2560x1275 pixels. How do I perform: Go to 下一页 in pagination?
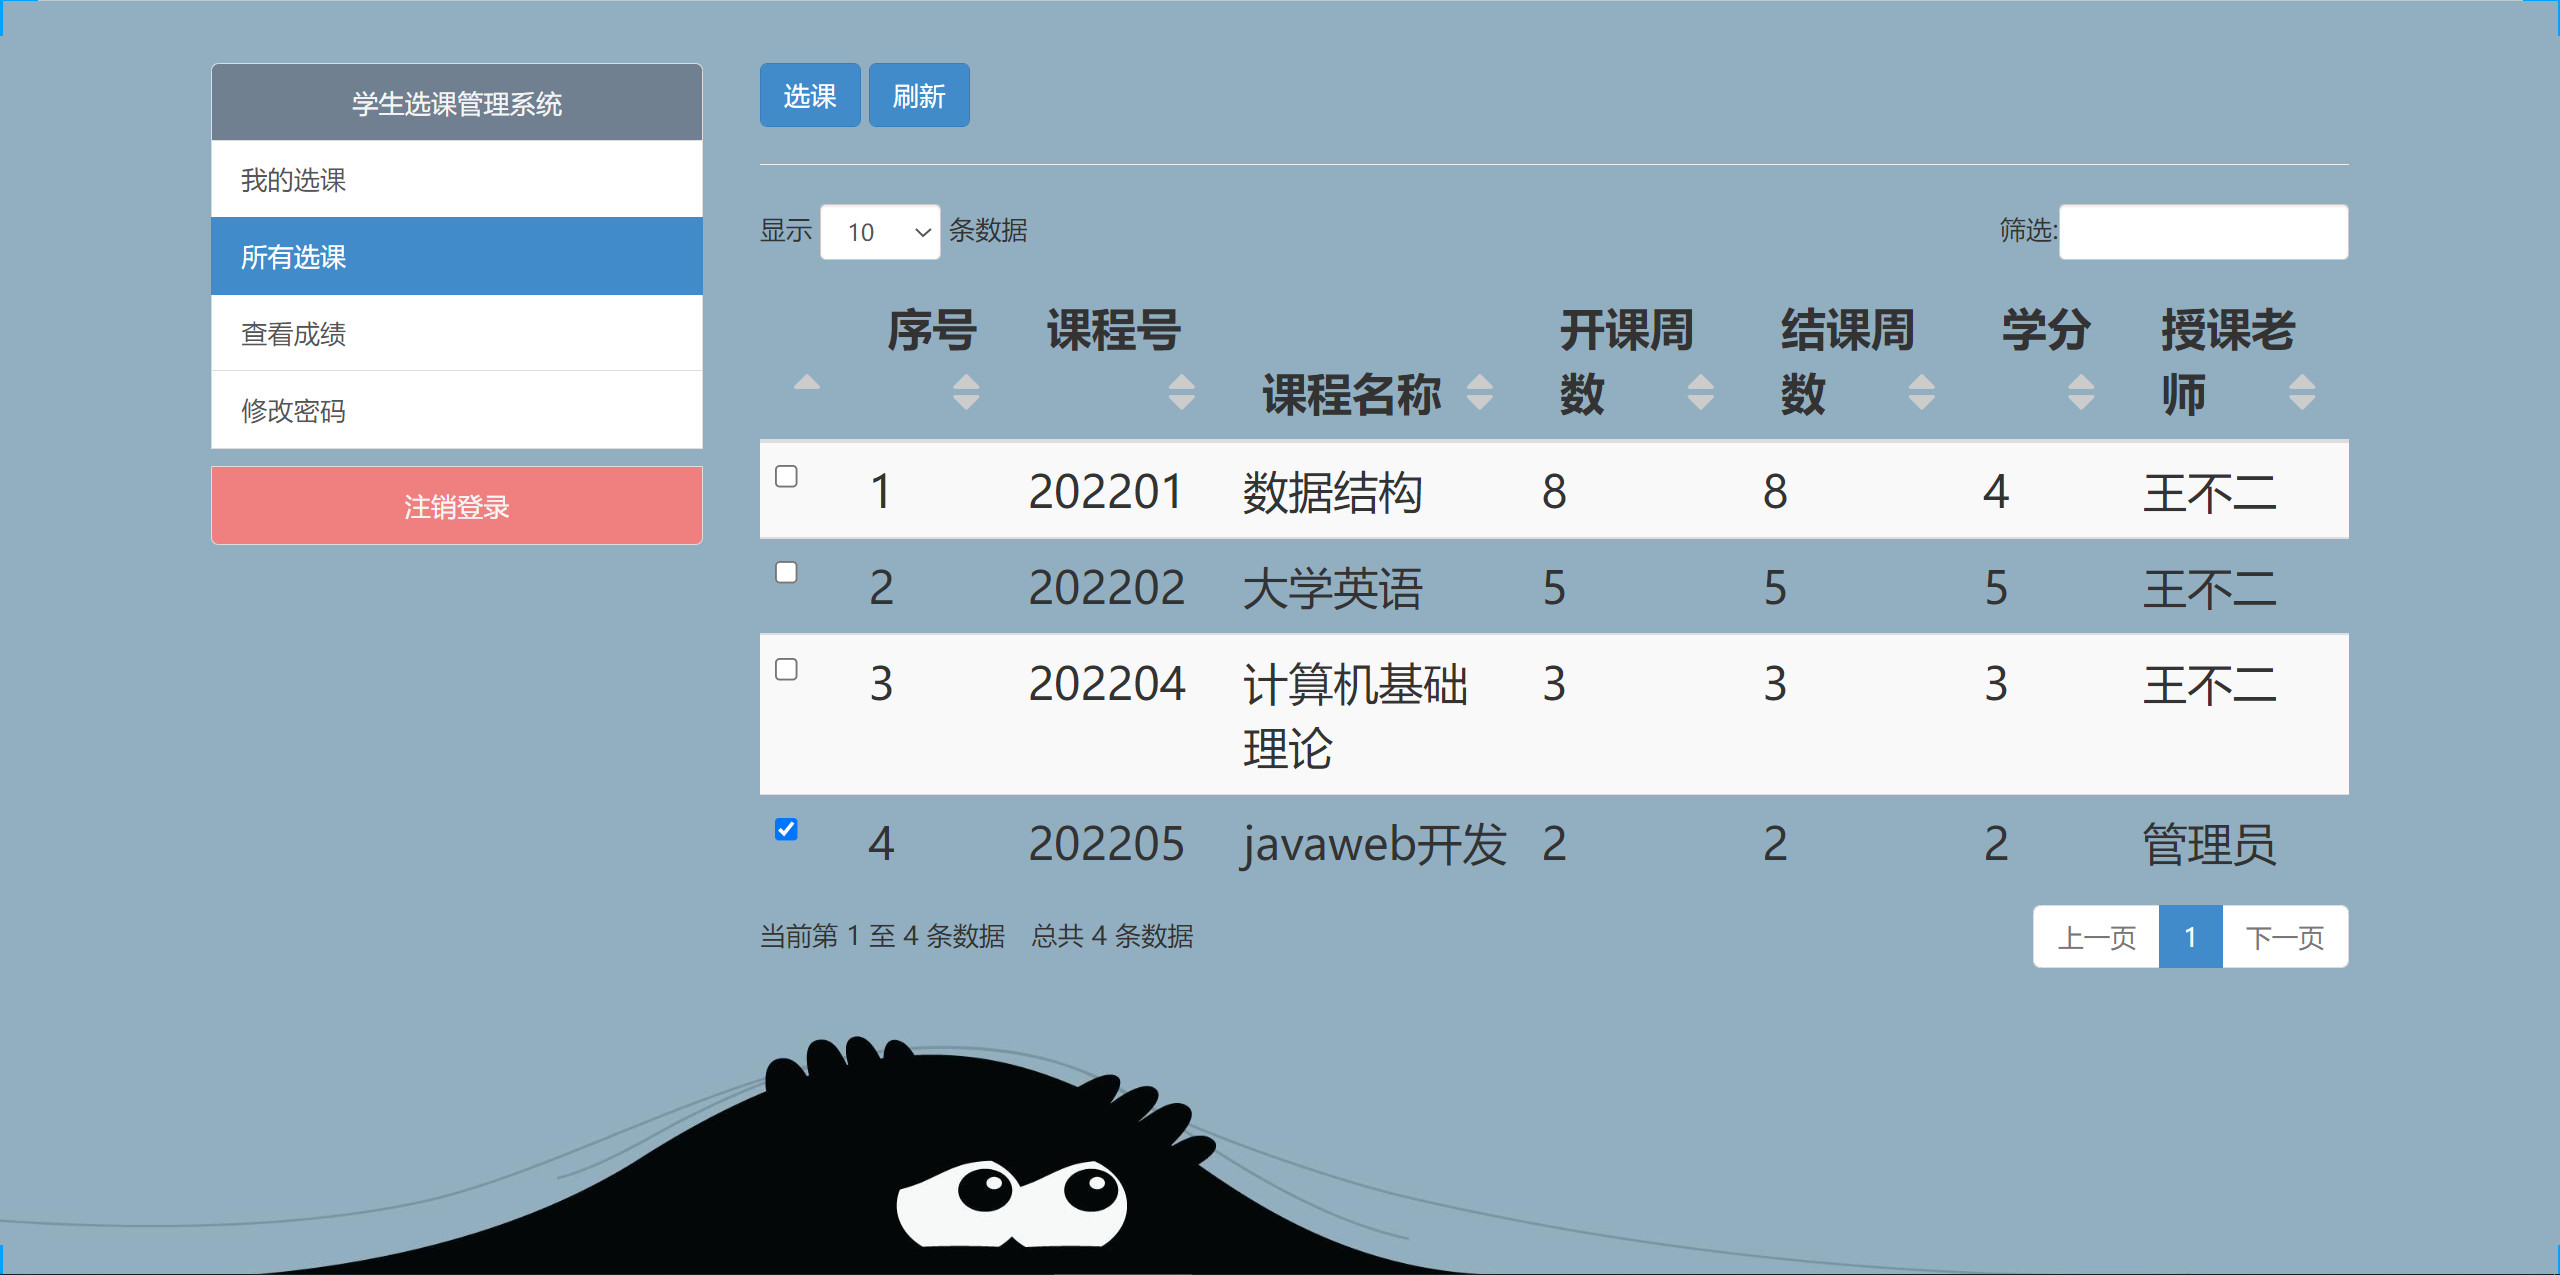pos(2285,937)
